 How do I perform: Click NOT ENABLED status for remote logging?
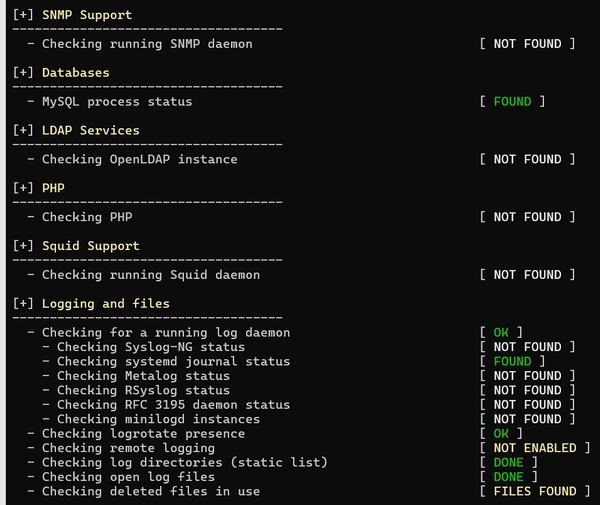pos(534,448)
